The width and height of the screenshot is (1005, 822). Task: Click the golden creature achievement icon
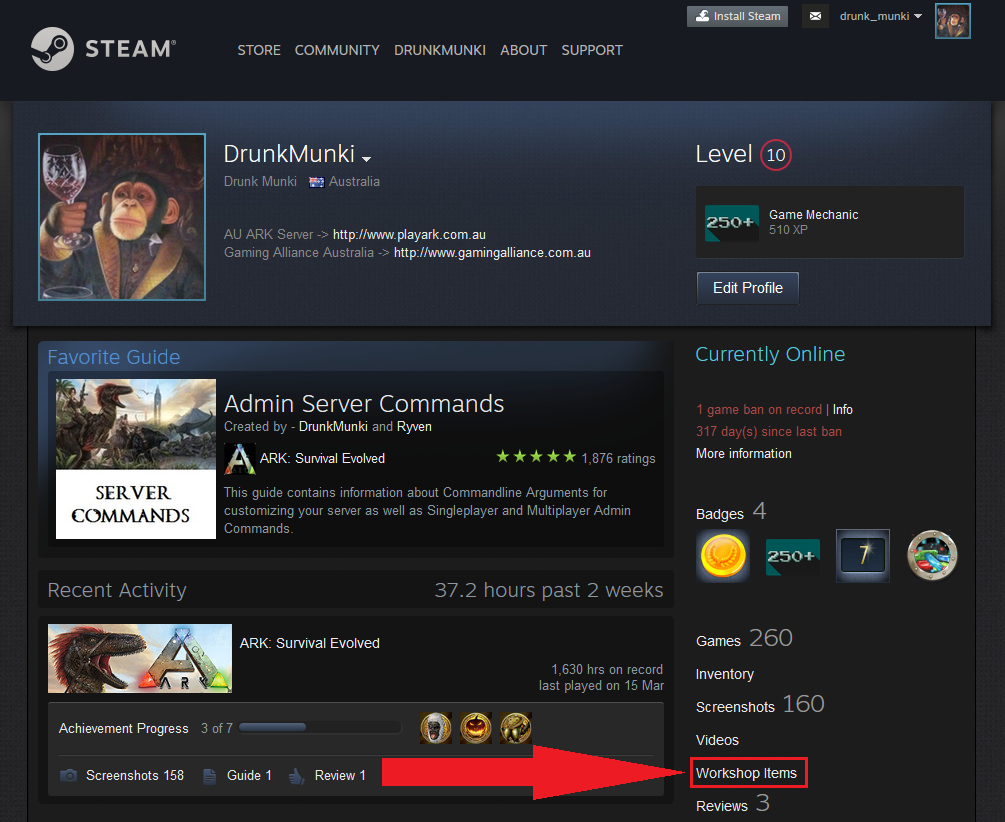click(x=516, y=728)
